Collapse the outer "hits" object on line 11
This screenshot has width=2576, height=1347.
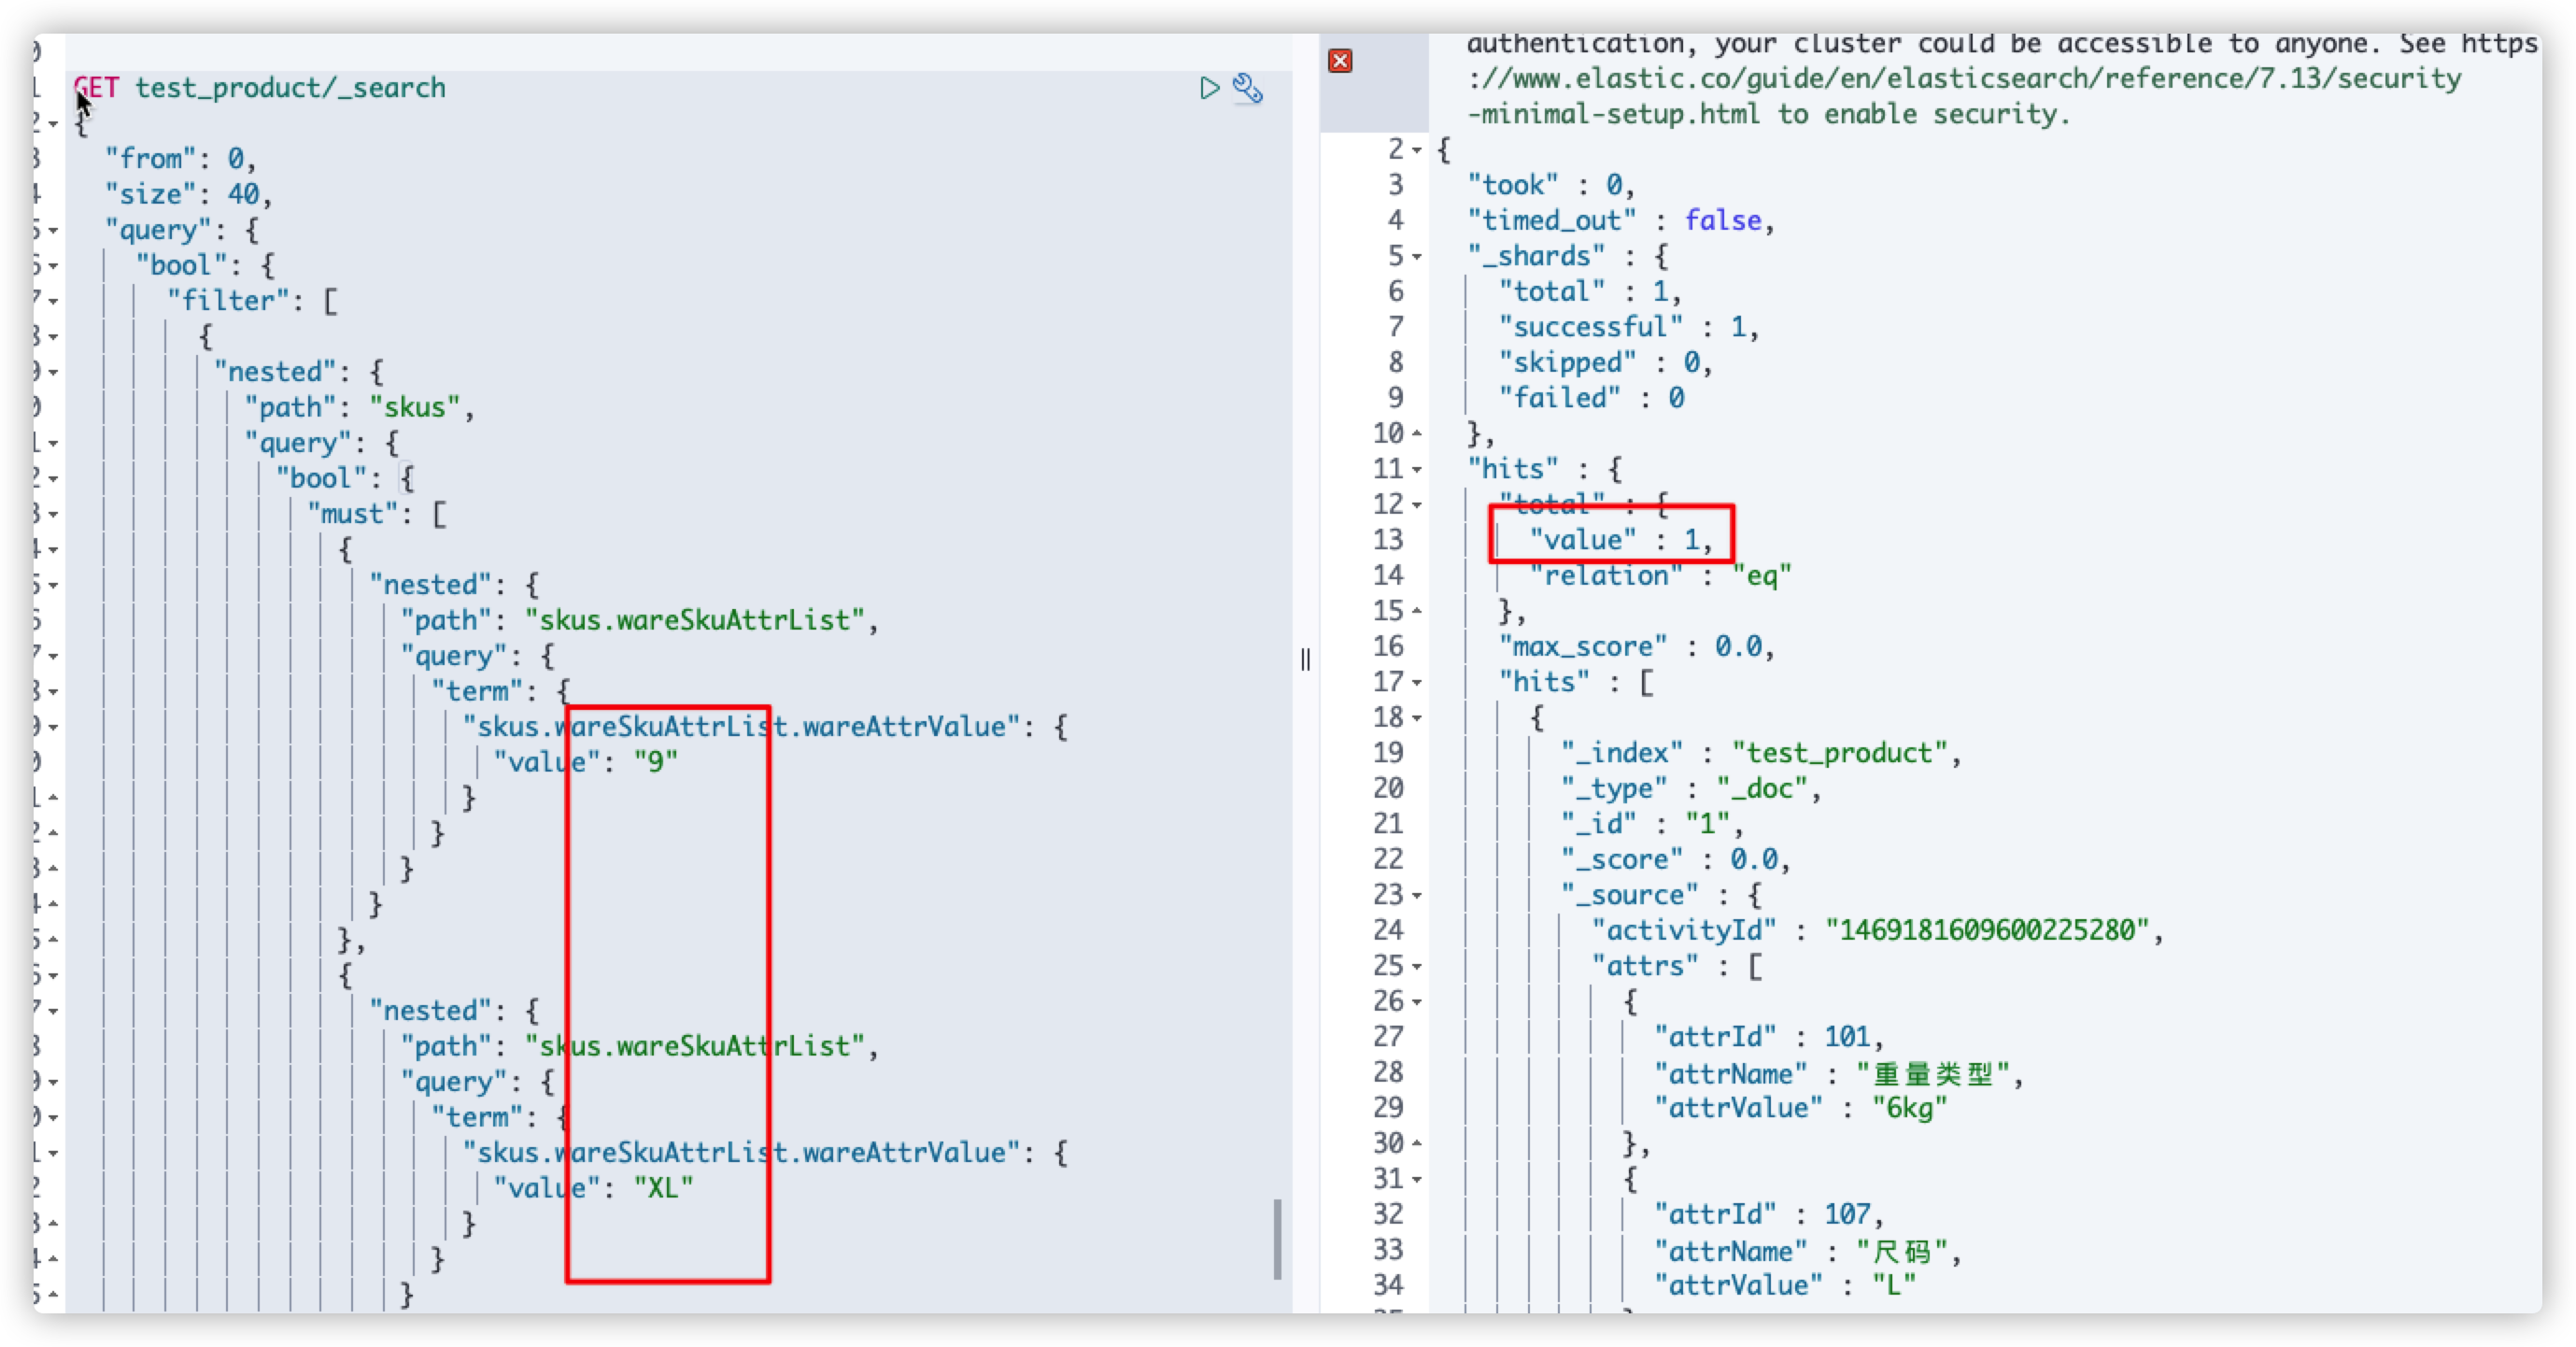tap(1417, 470)
